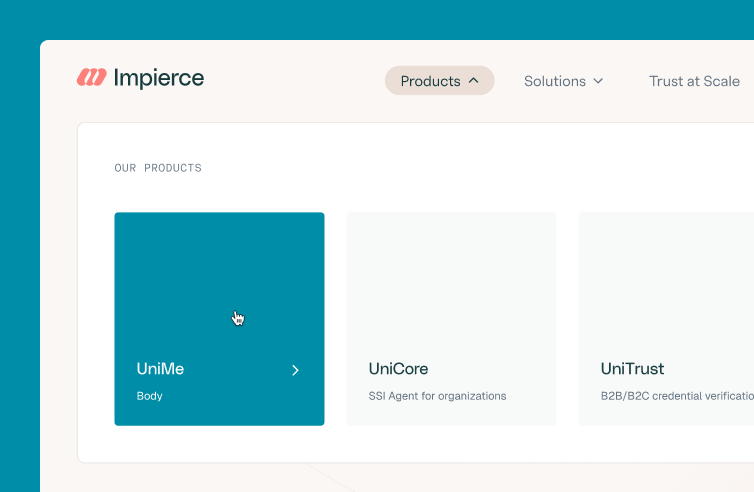Click the 'Body' subtitle under UniMe
Viewport: 754px width, 492px height.
[150, 396]
